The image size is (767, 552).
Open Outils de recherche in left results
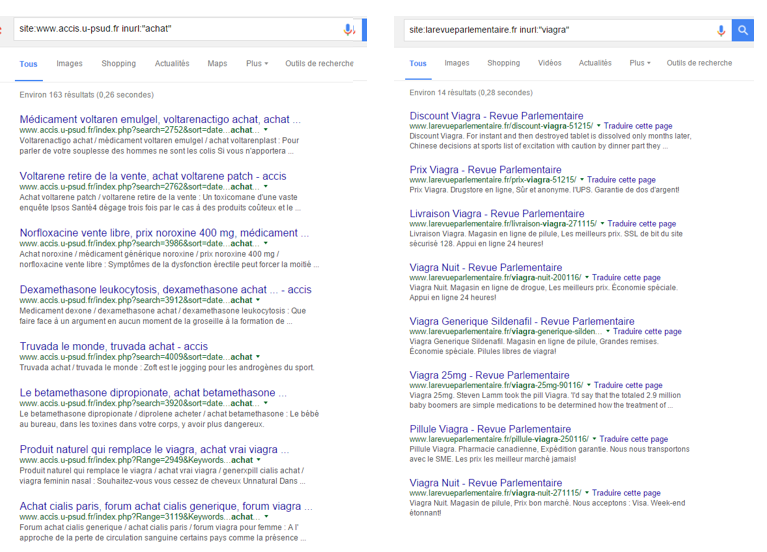click(319, 64)
